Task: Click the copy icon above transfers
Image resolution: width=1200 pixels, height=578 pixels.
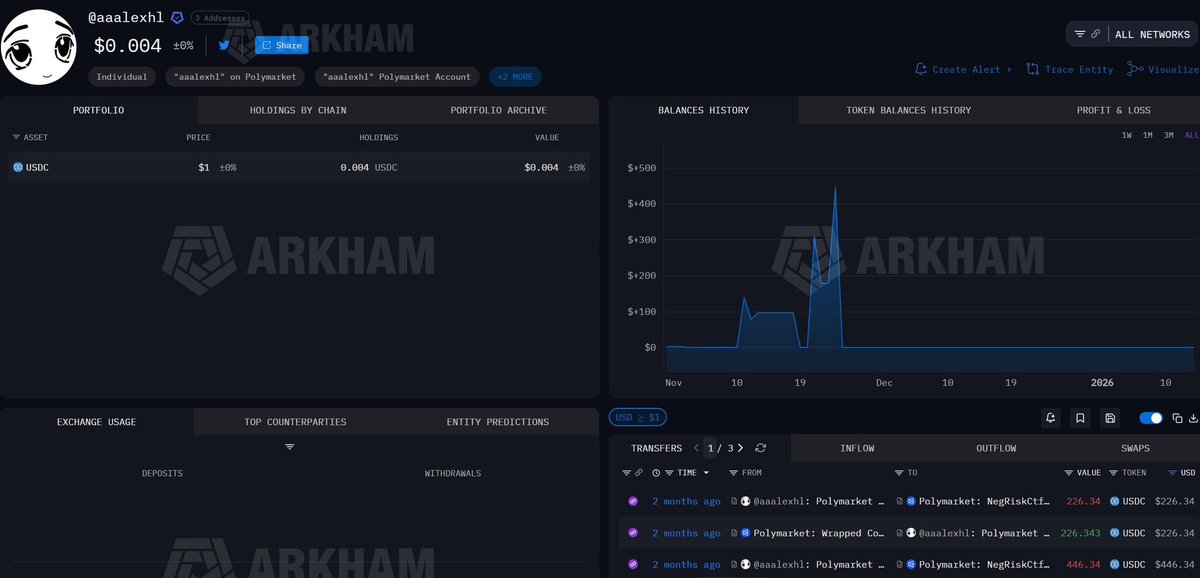Action: coord(1177,418)
